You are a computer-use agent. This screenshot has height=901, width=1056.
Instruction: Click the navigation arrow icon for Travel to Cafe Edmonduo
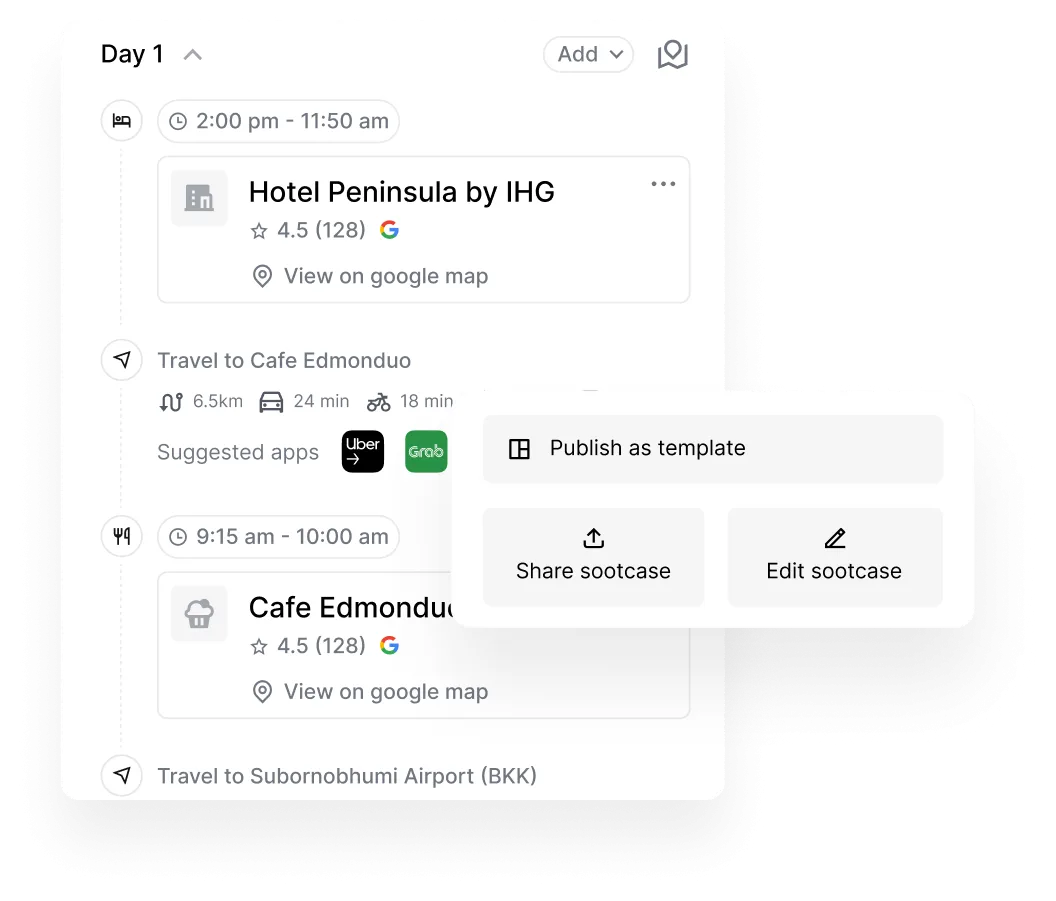(121, 360)
